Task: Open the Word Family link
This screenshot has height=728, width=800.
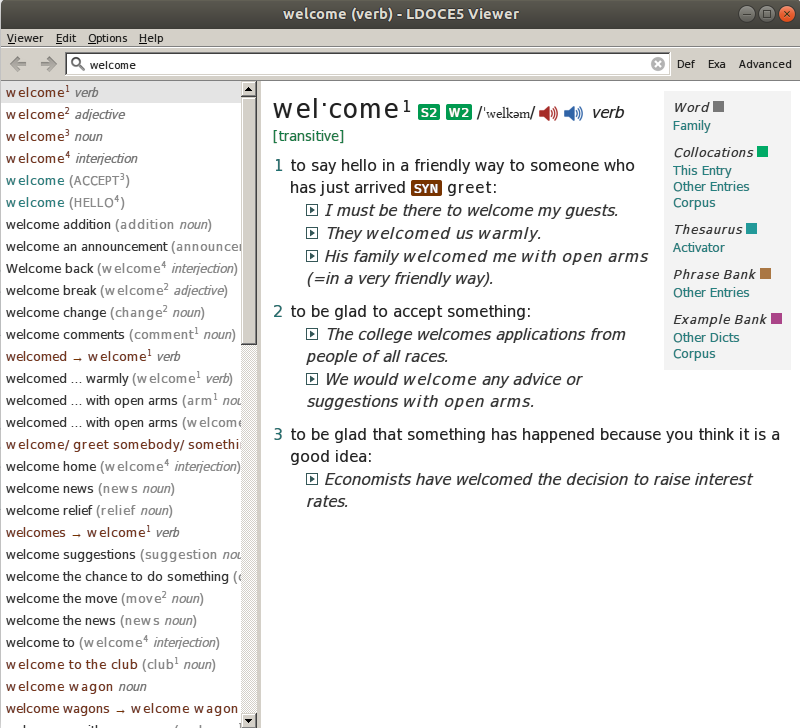Action: [691, 125]
